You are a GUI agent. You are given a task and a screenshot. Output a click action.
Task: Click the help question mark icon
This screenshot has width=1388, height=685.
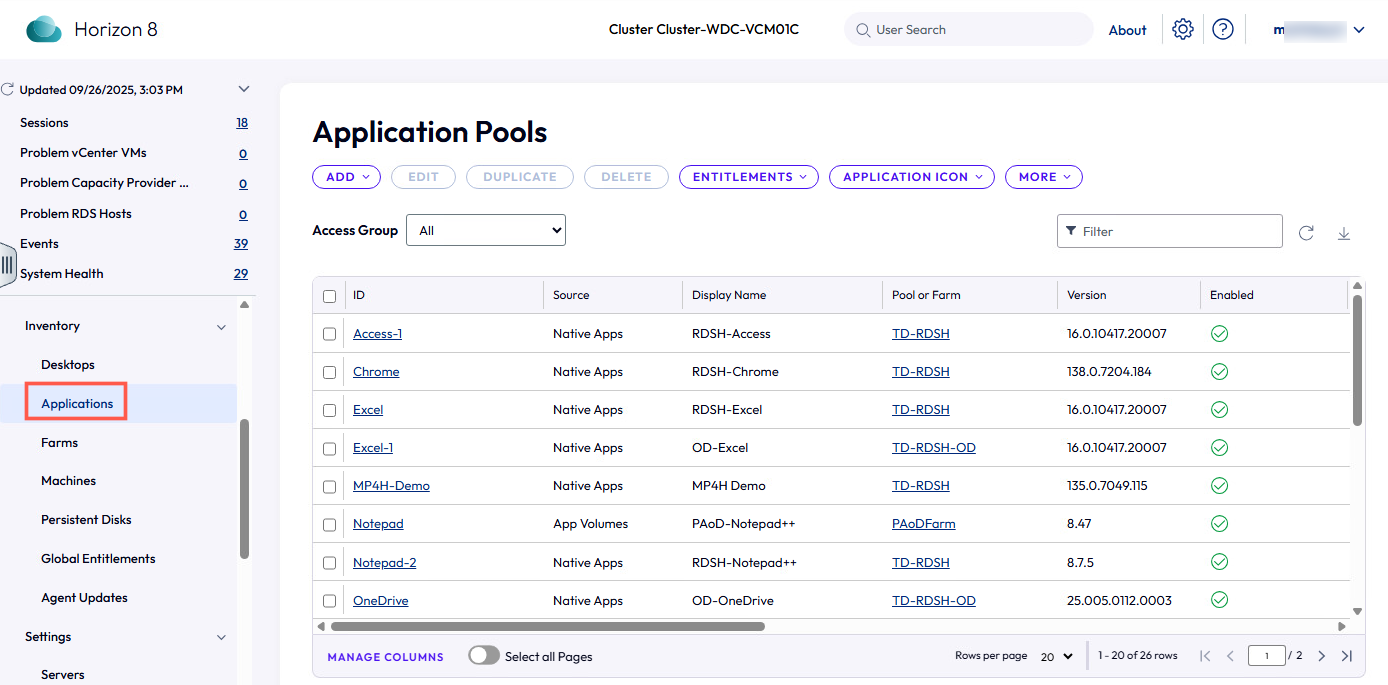1222,30
